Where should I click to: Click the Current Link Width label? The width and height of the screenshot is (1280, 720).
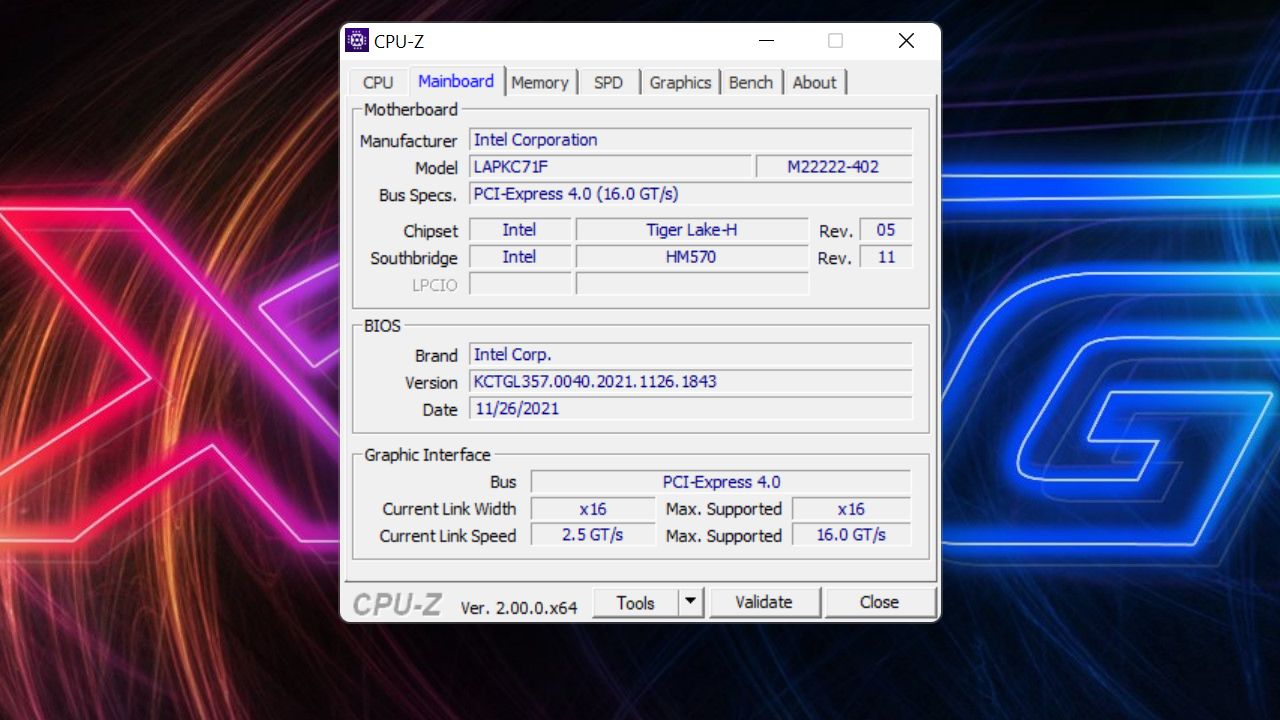click(449, 509)
